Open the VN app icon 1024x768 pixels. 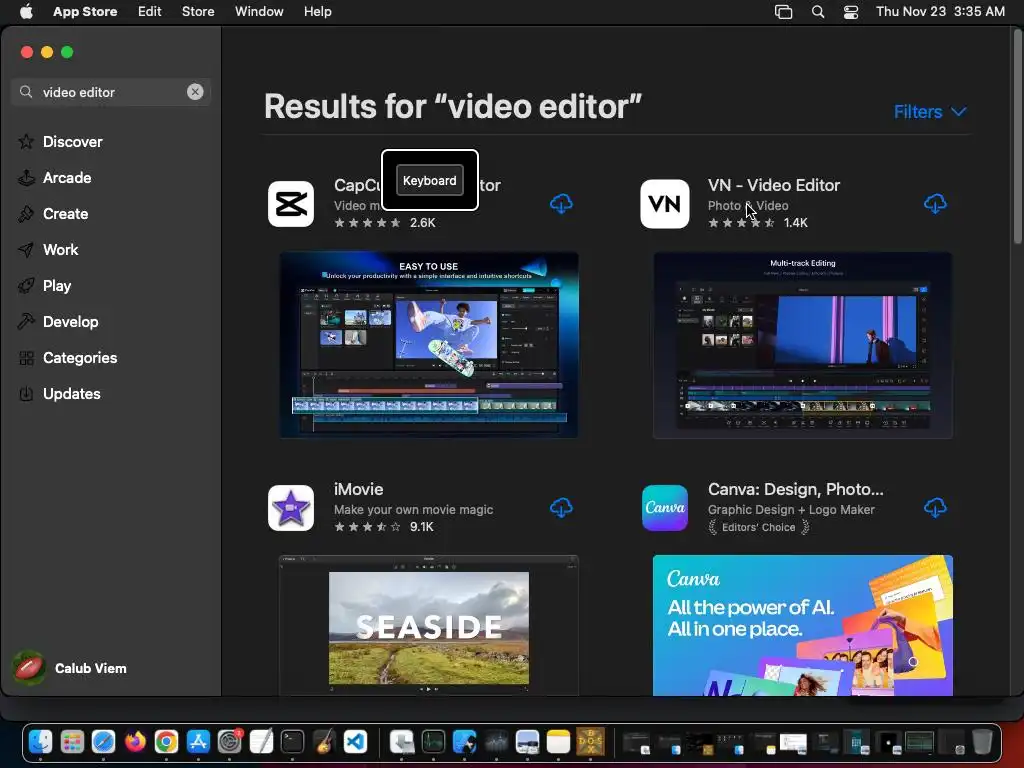pos(665,204)
